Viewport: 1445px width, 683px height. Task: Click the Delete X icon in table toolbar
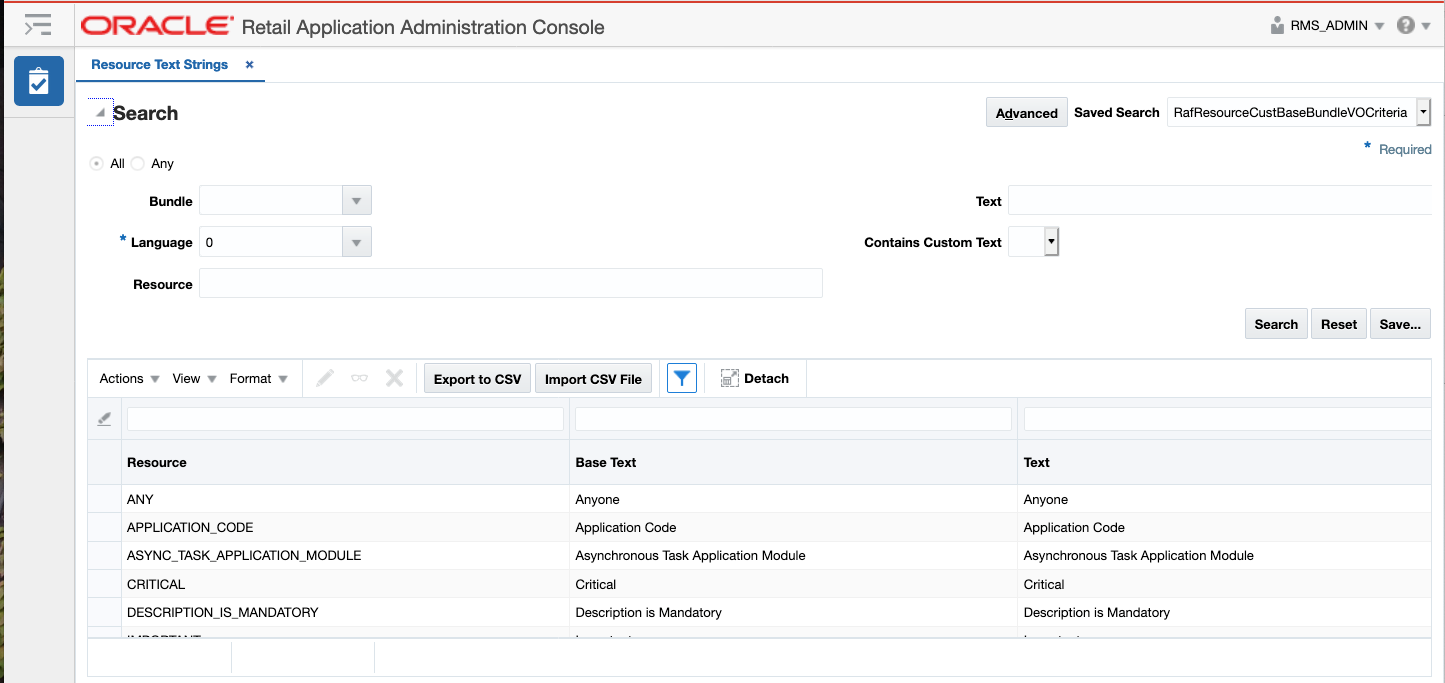(x=394, y=377)
